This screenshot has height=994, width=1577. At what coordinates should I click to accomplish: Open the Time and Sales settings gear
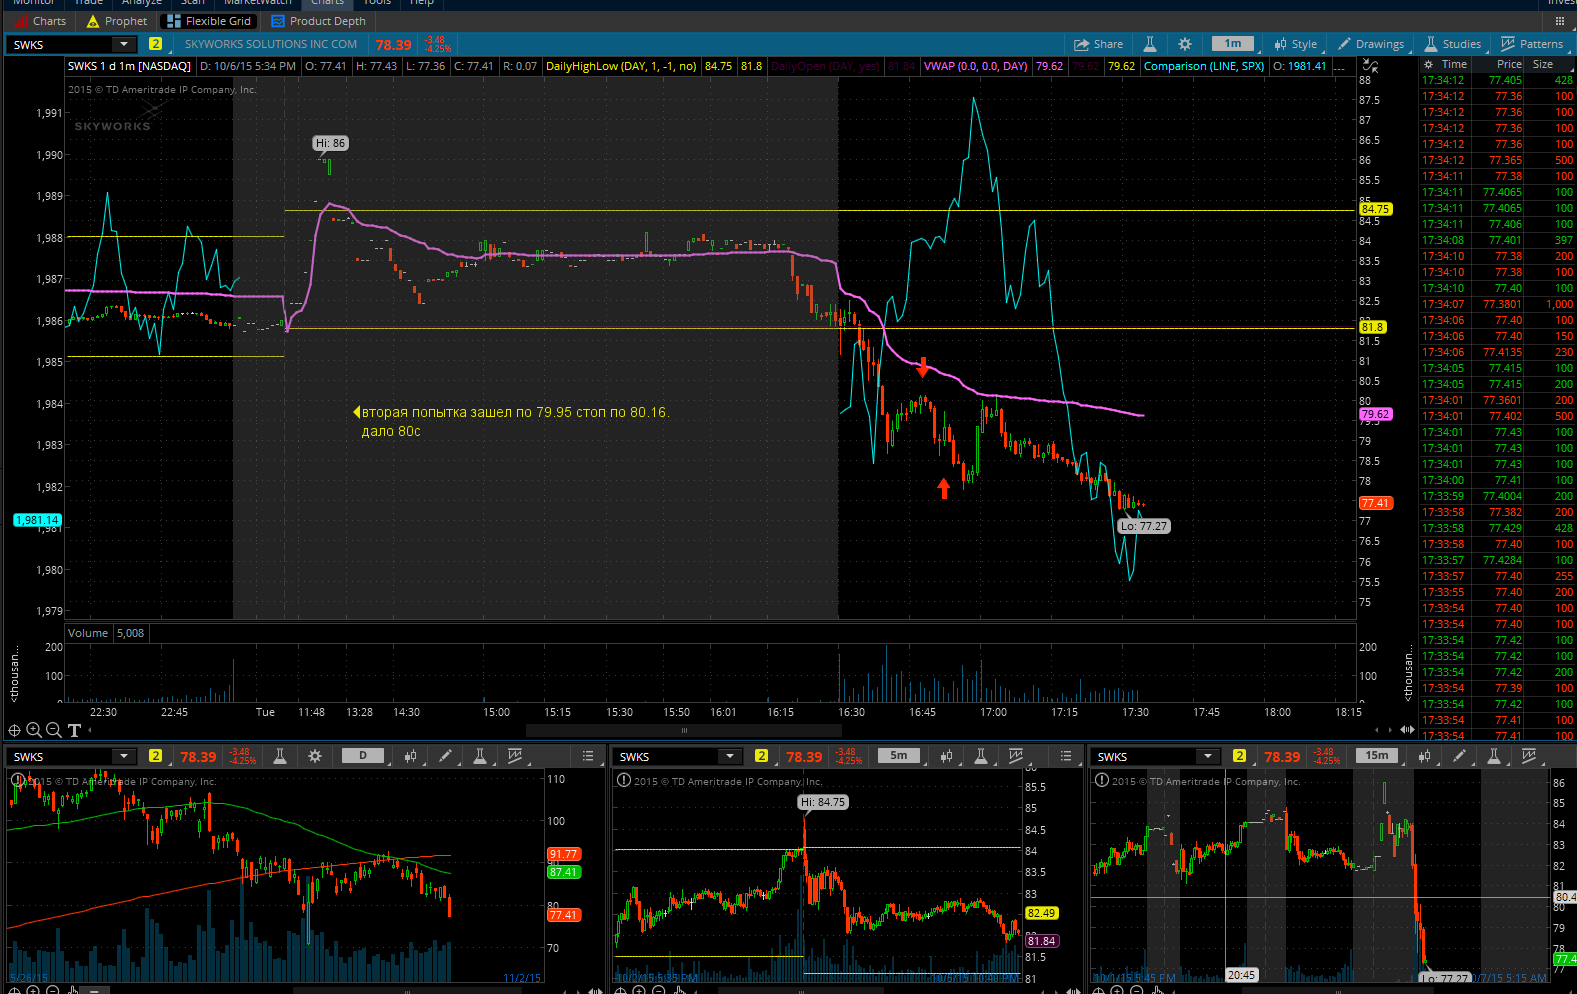coord(1428,64)
